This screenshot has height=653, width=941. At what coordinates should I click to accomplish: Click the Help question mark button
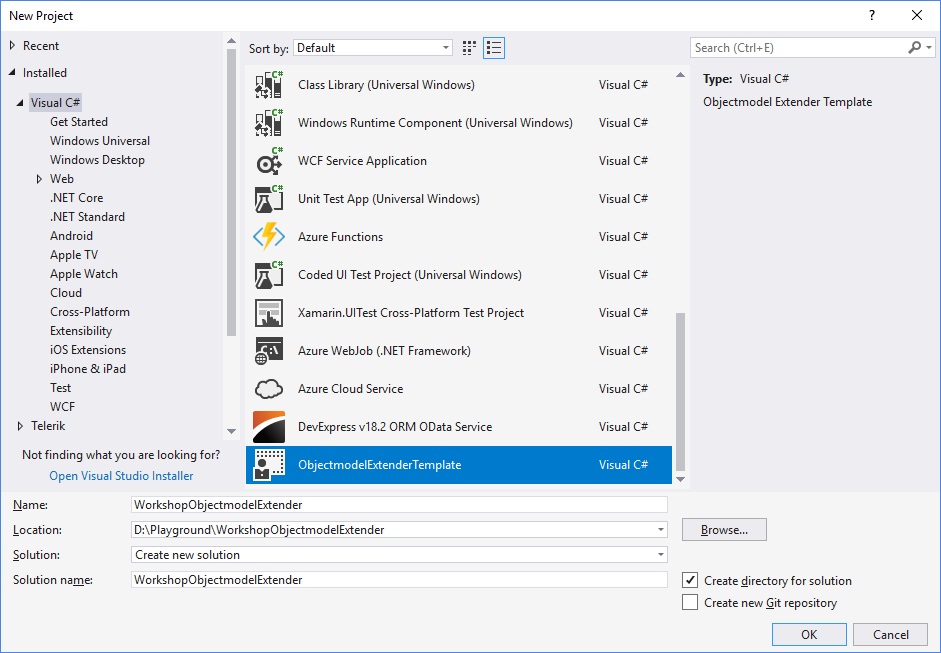point(872,15)
